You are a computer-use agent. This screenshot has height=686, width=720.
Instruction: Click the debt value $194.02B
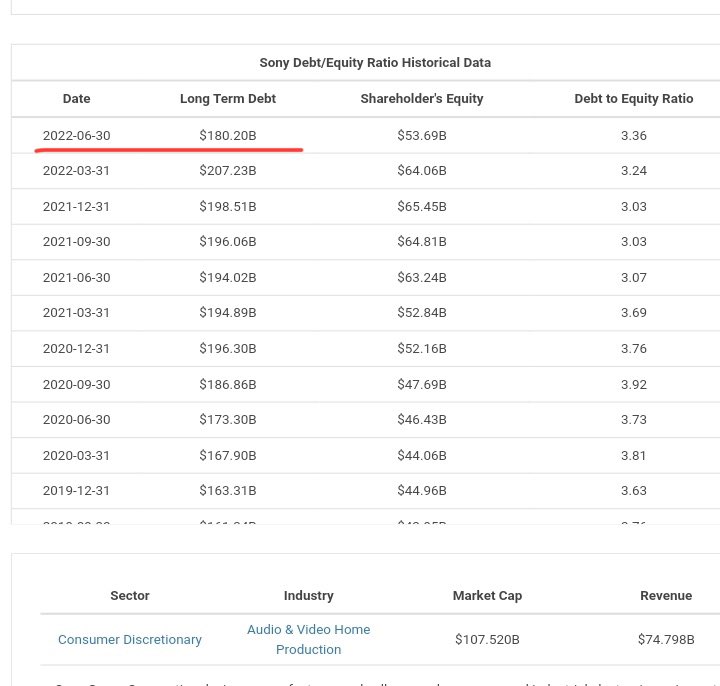228,278
